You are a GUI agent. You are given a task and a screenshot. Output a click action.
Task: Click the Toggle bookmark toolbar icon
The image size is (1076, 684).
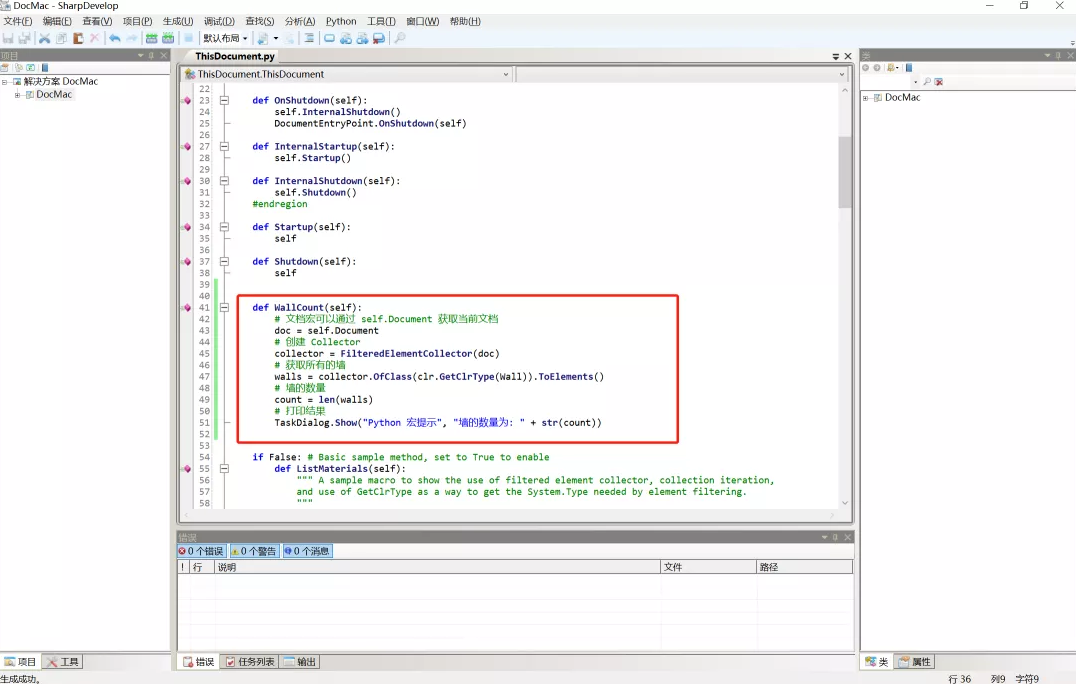point(329,38)
